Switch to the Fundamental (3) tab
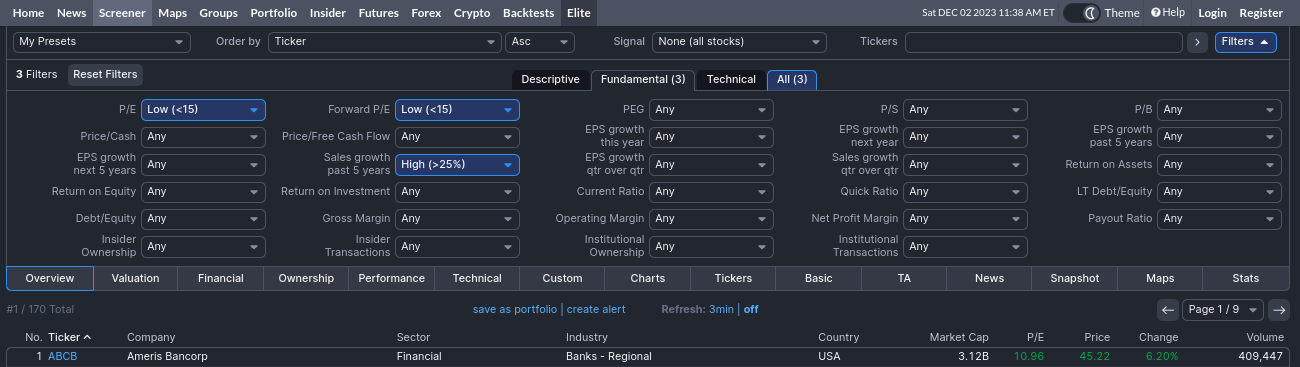Viewport: 1300px width, 367px height. pyautogui.click(x=643, y=79)
